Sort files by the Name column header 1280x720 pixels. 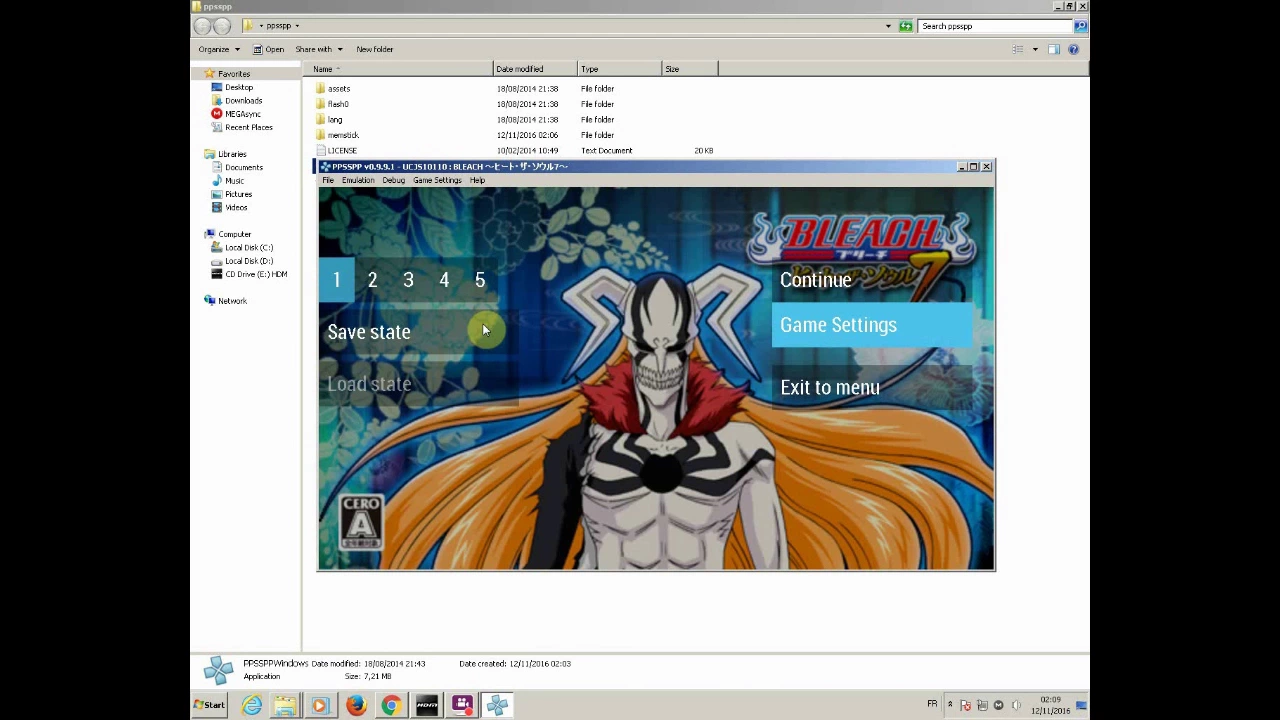pyautogui.click(x=398, y=69)
